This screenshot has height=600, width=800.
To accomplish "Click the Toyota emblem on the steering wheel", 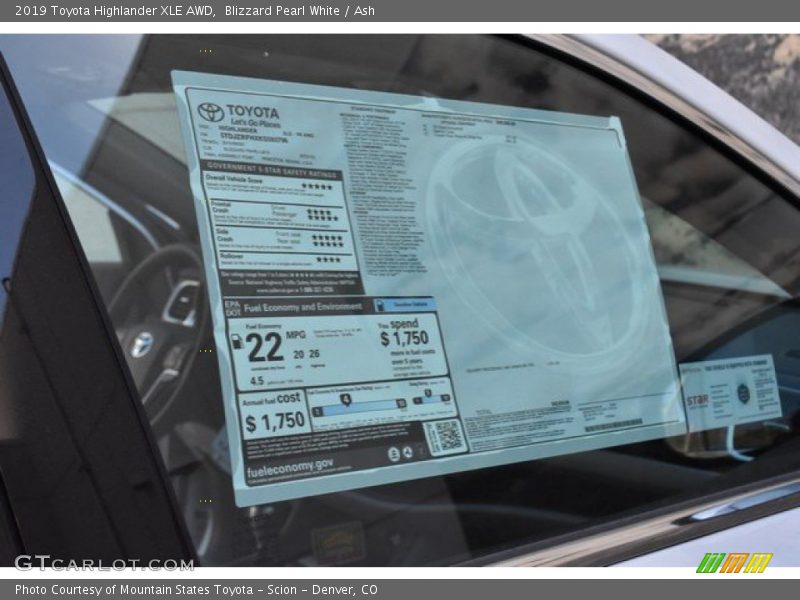I will point(141,344).
